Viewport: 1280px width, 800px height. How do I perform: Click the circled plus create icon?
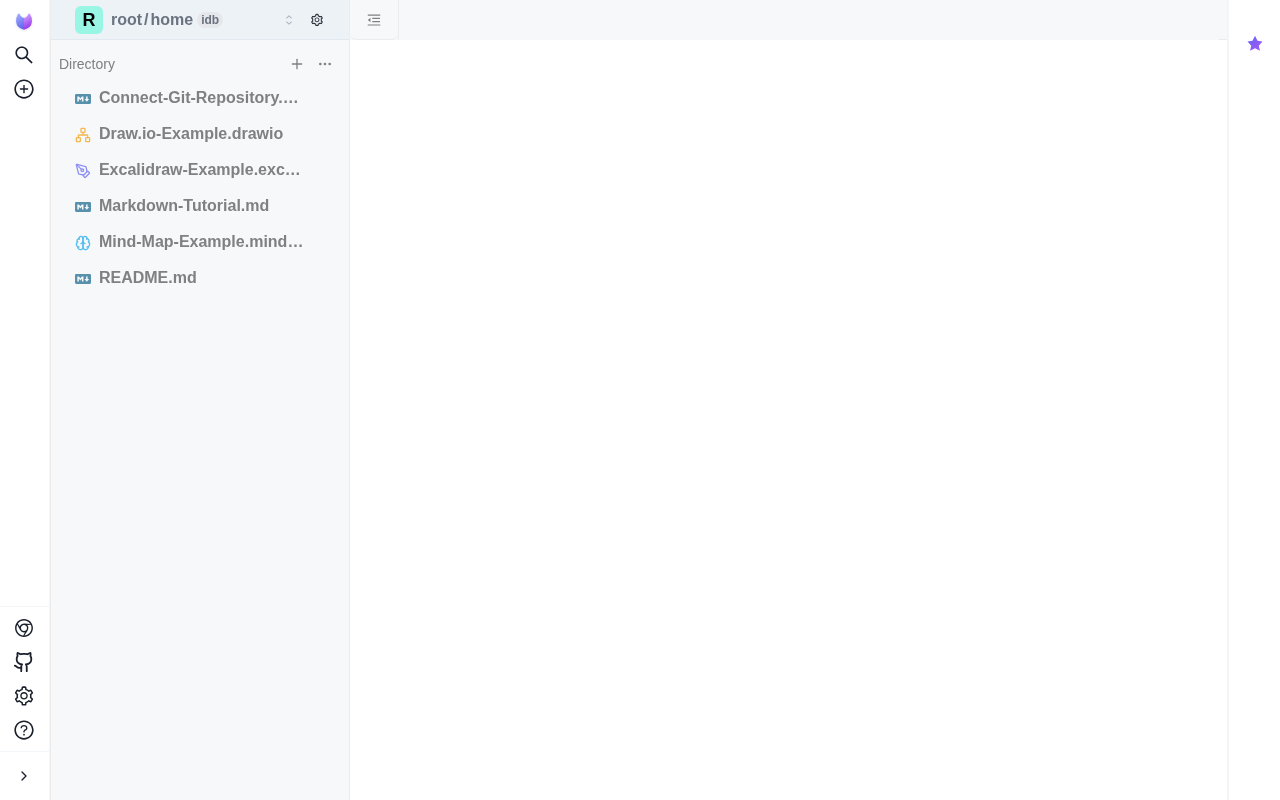[24, 89]
